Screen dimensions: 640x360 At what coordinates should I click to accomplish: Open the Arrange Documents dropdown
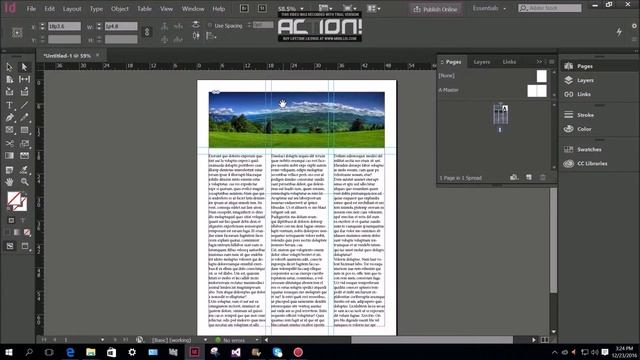coord(373,9)
